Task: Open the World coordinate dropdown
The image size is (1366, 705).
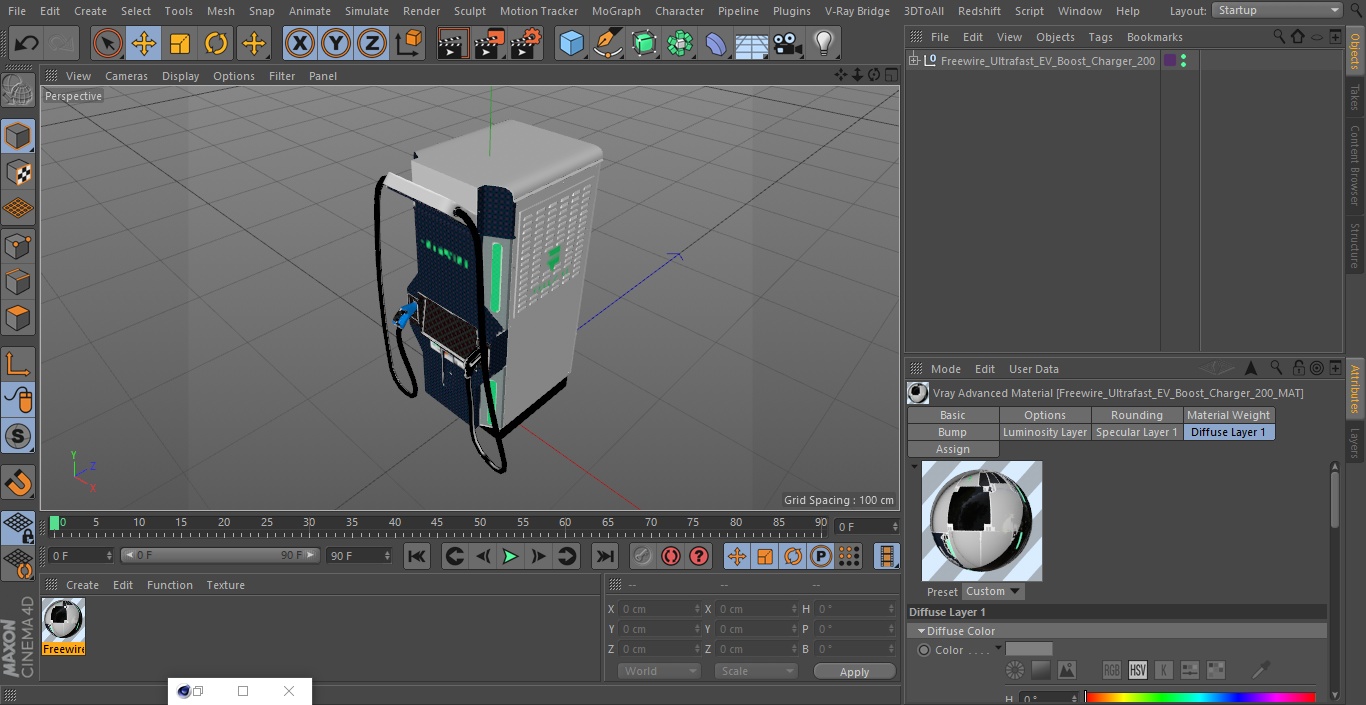Action: (657, 671)
